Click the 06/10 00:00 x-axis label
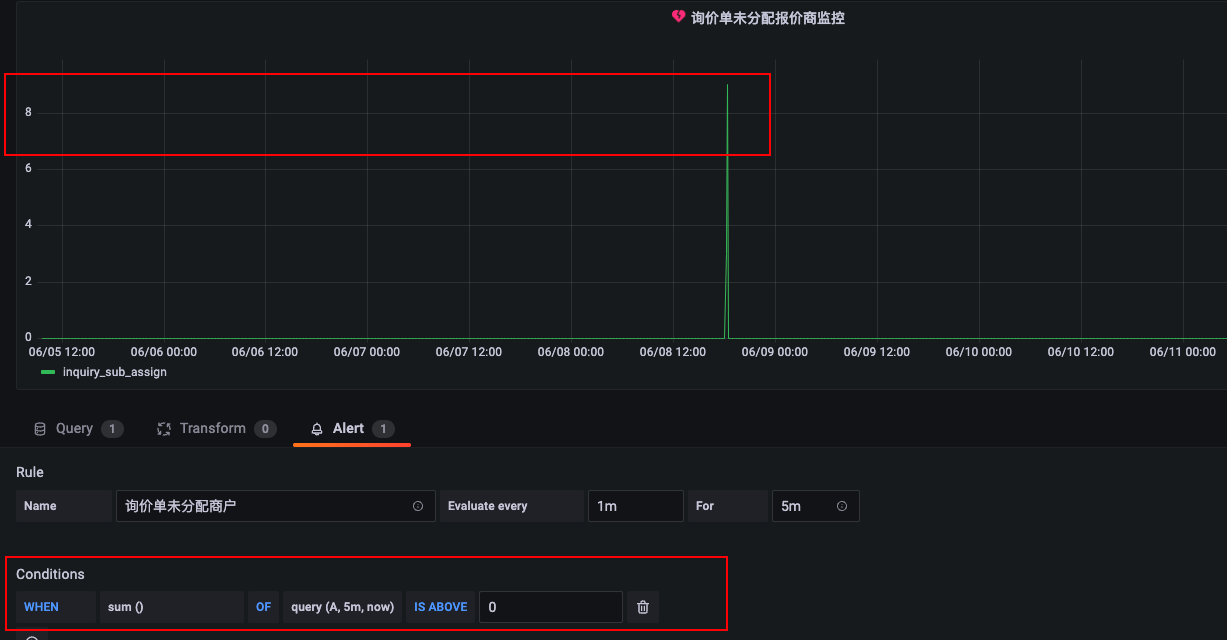1227x640 pixels. (x=980, y=352)
